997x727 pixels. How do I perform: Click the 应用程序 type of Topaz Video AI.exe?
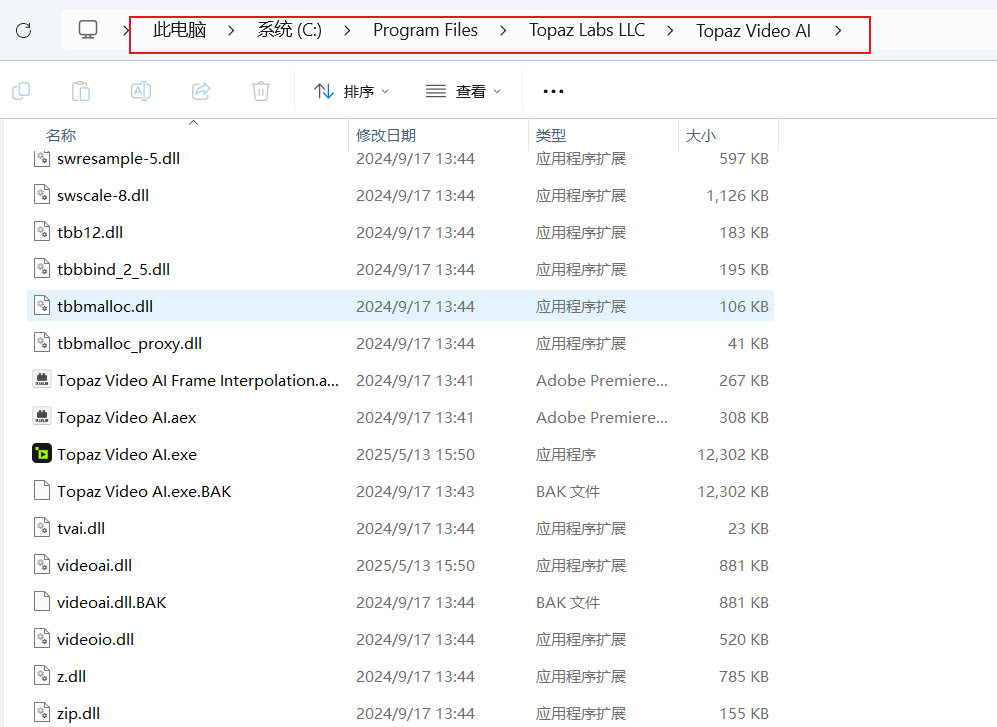click(x=566, y=454)
